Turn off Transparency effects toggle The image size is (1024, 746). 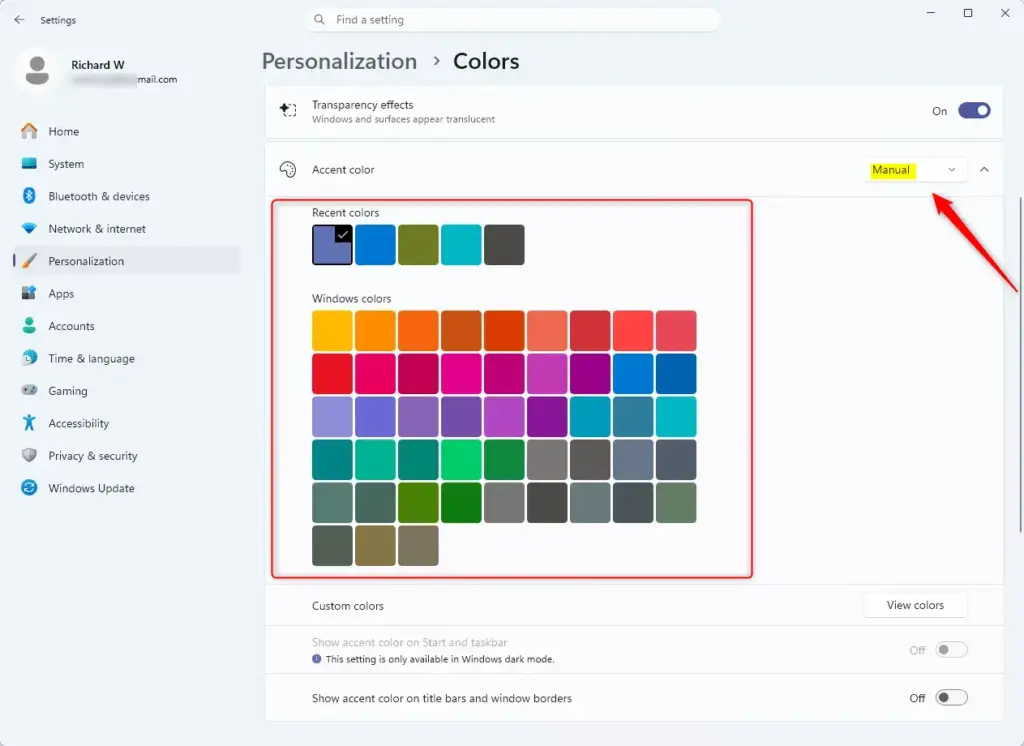pyautogui.click(x=974, y=110)
